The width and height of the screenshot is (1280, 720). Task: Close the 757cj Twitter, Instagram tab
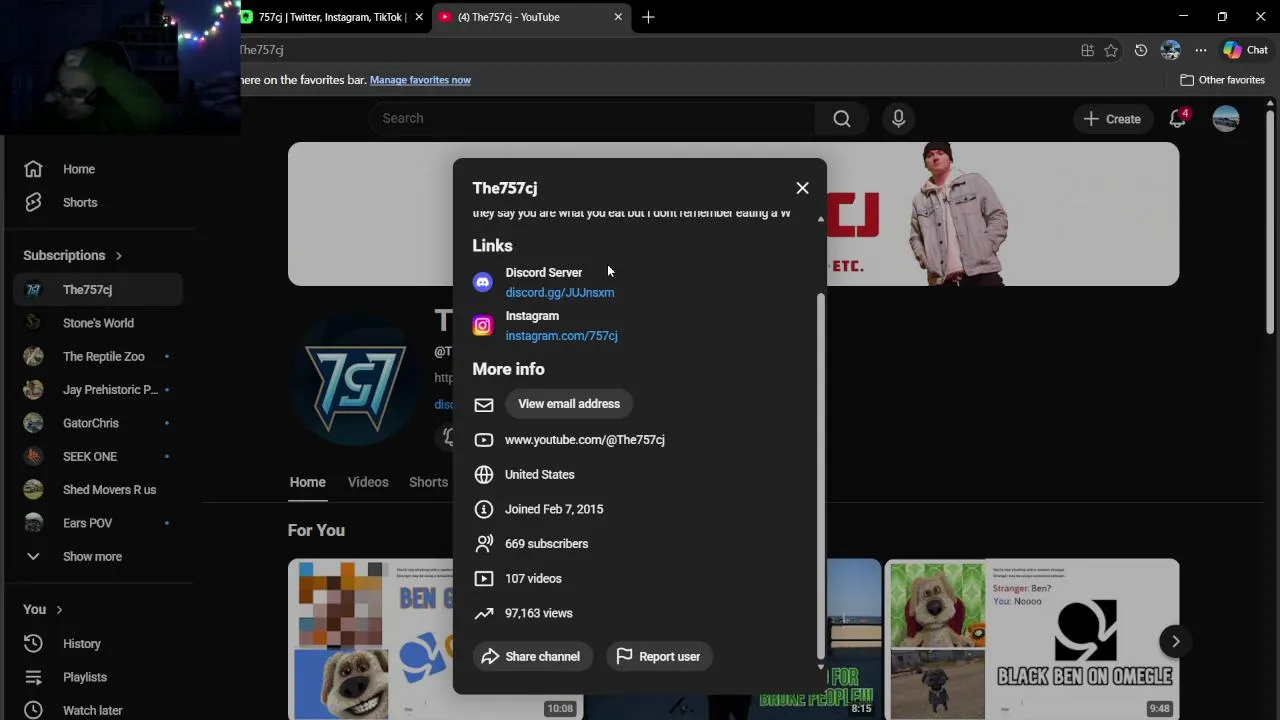point(419,17)
